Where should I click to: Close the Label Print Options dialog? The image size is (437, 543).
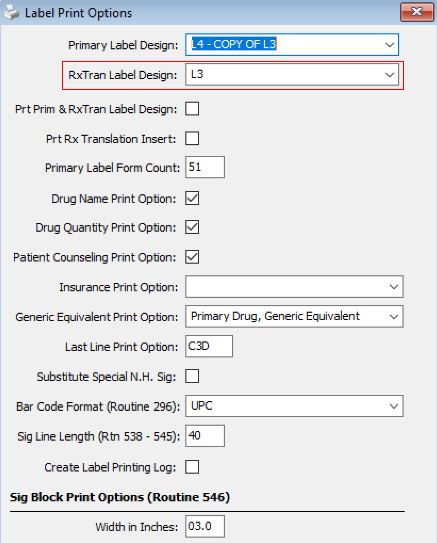click(417, 12)
